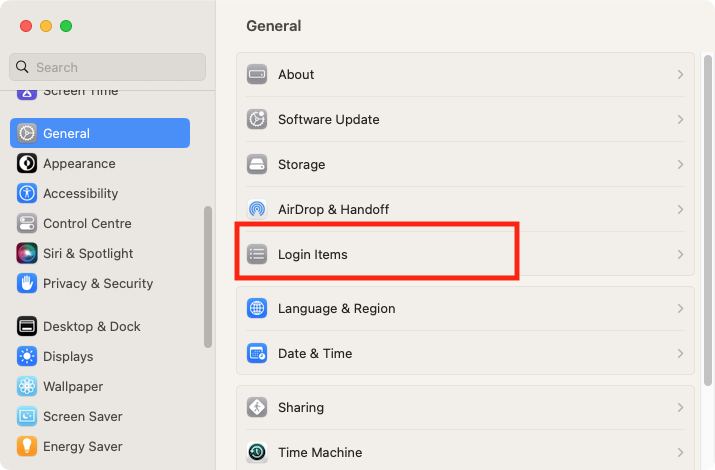Click the Search input field

(108, 67)
